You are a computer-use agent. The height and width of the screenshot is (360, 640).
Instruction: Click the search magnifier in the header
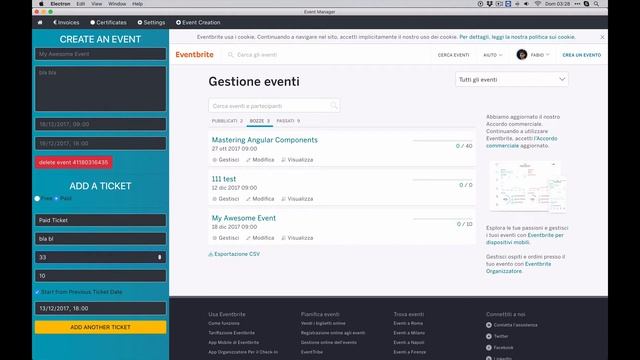(231, 55)
